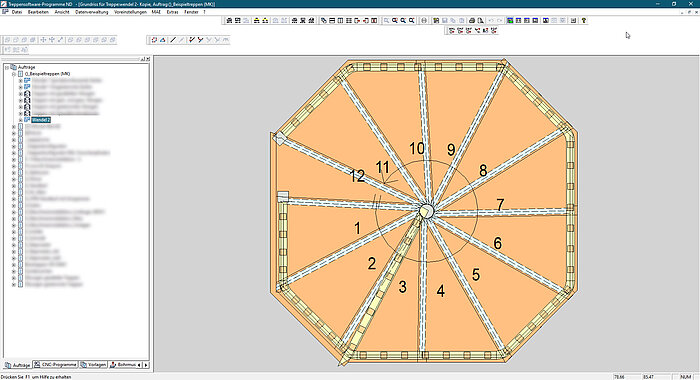Open the Voreinstellungen menu

click(x=130, y=12)
